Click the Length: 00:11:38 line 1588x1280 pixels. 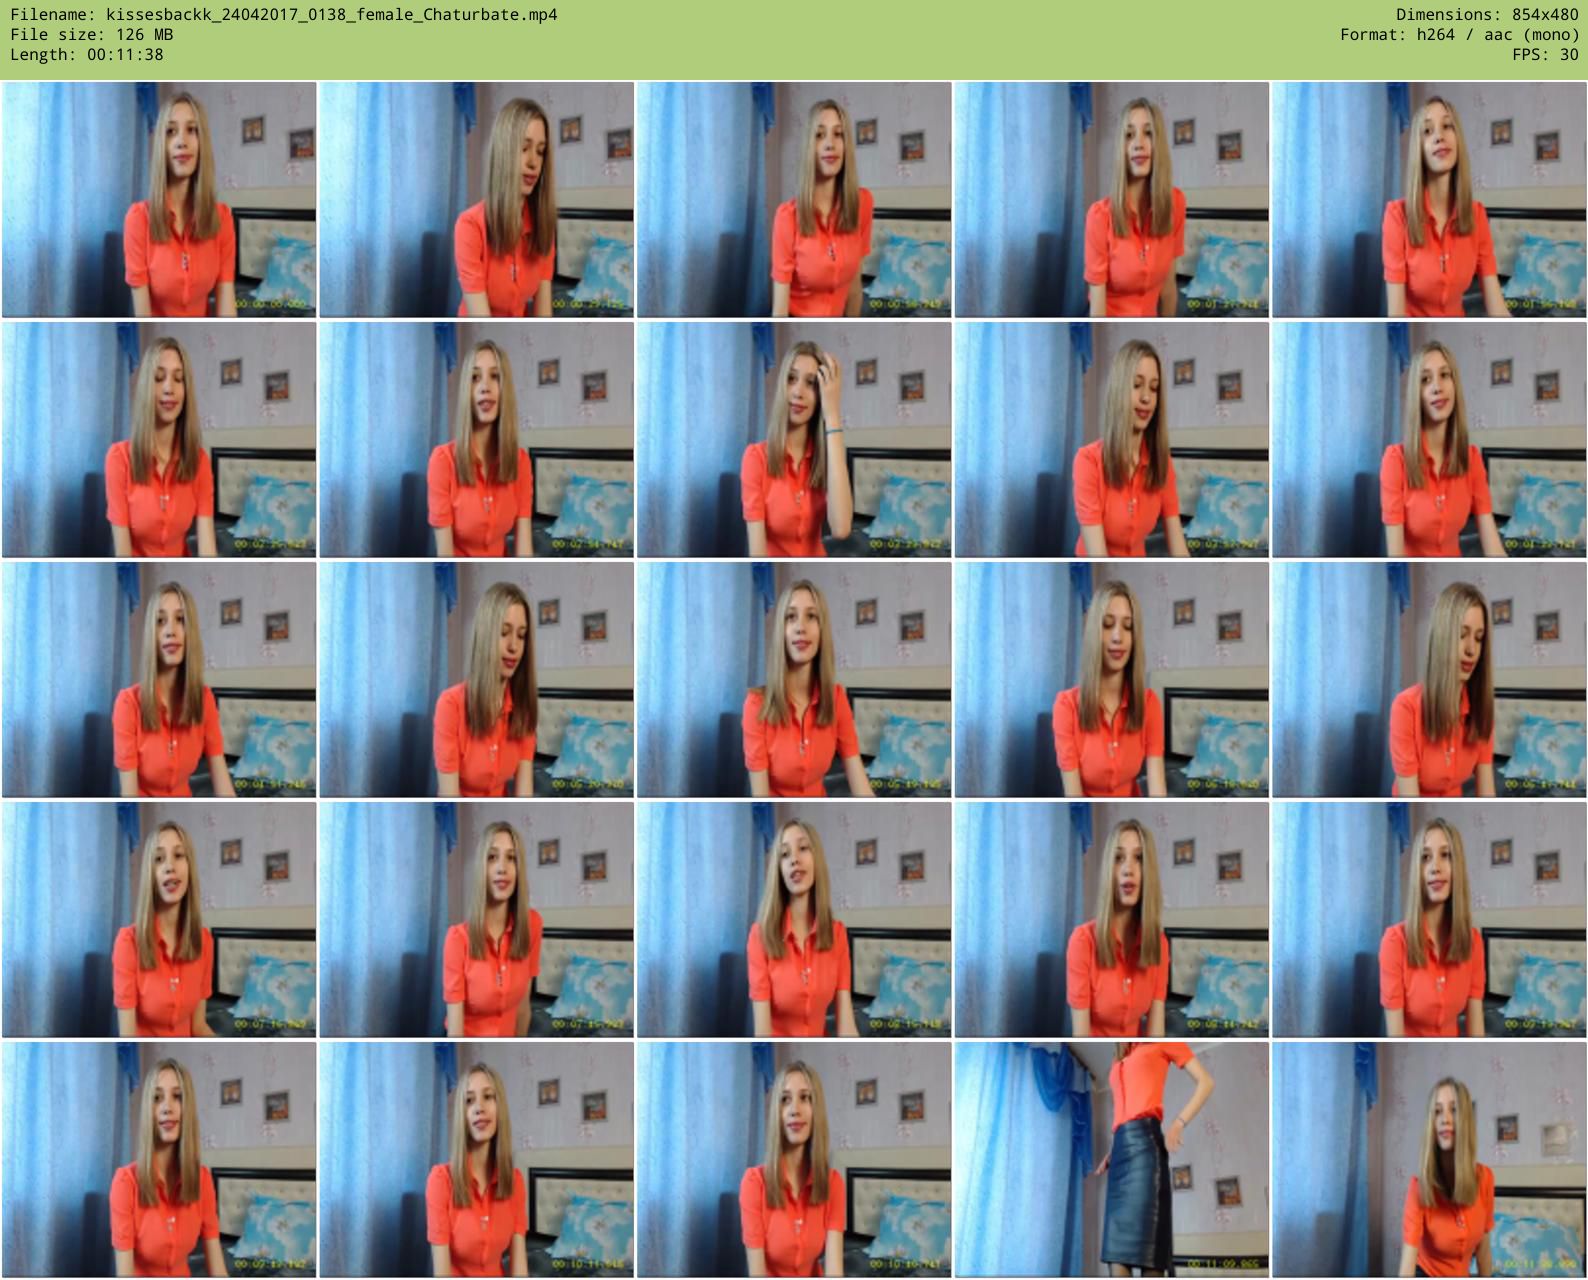click(87, 55)
